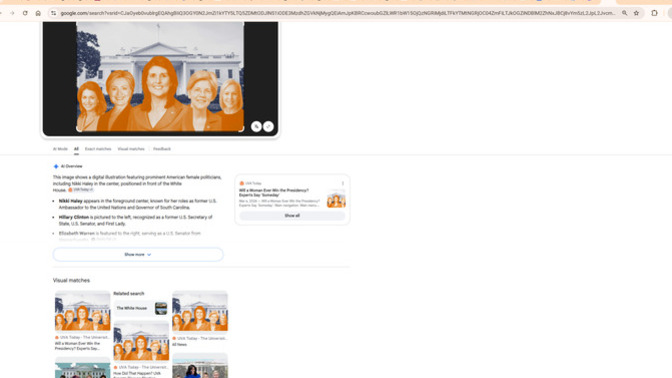Open the three-dot menu on USA Today card

pyautogui.click(x=342, y=183)
